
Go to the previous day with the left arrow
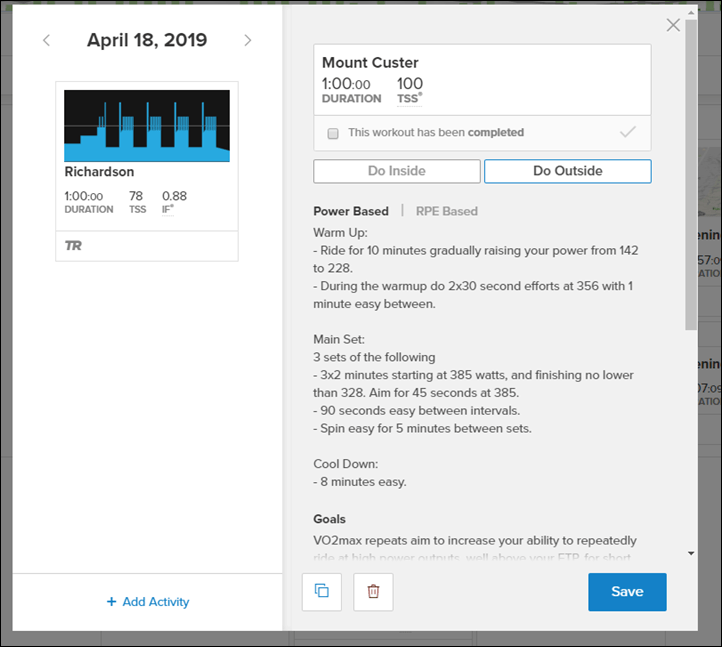tap(47, 41)
